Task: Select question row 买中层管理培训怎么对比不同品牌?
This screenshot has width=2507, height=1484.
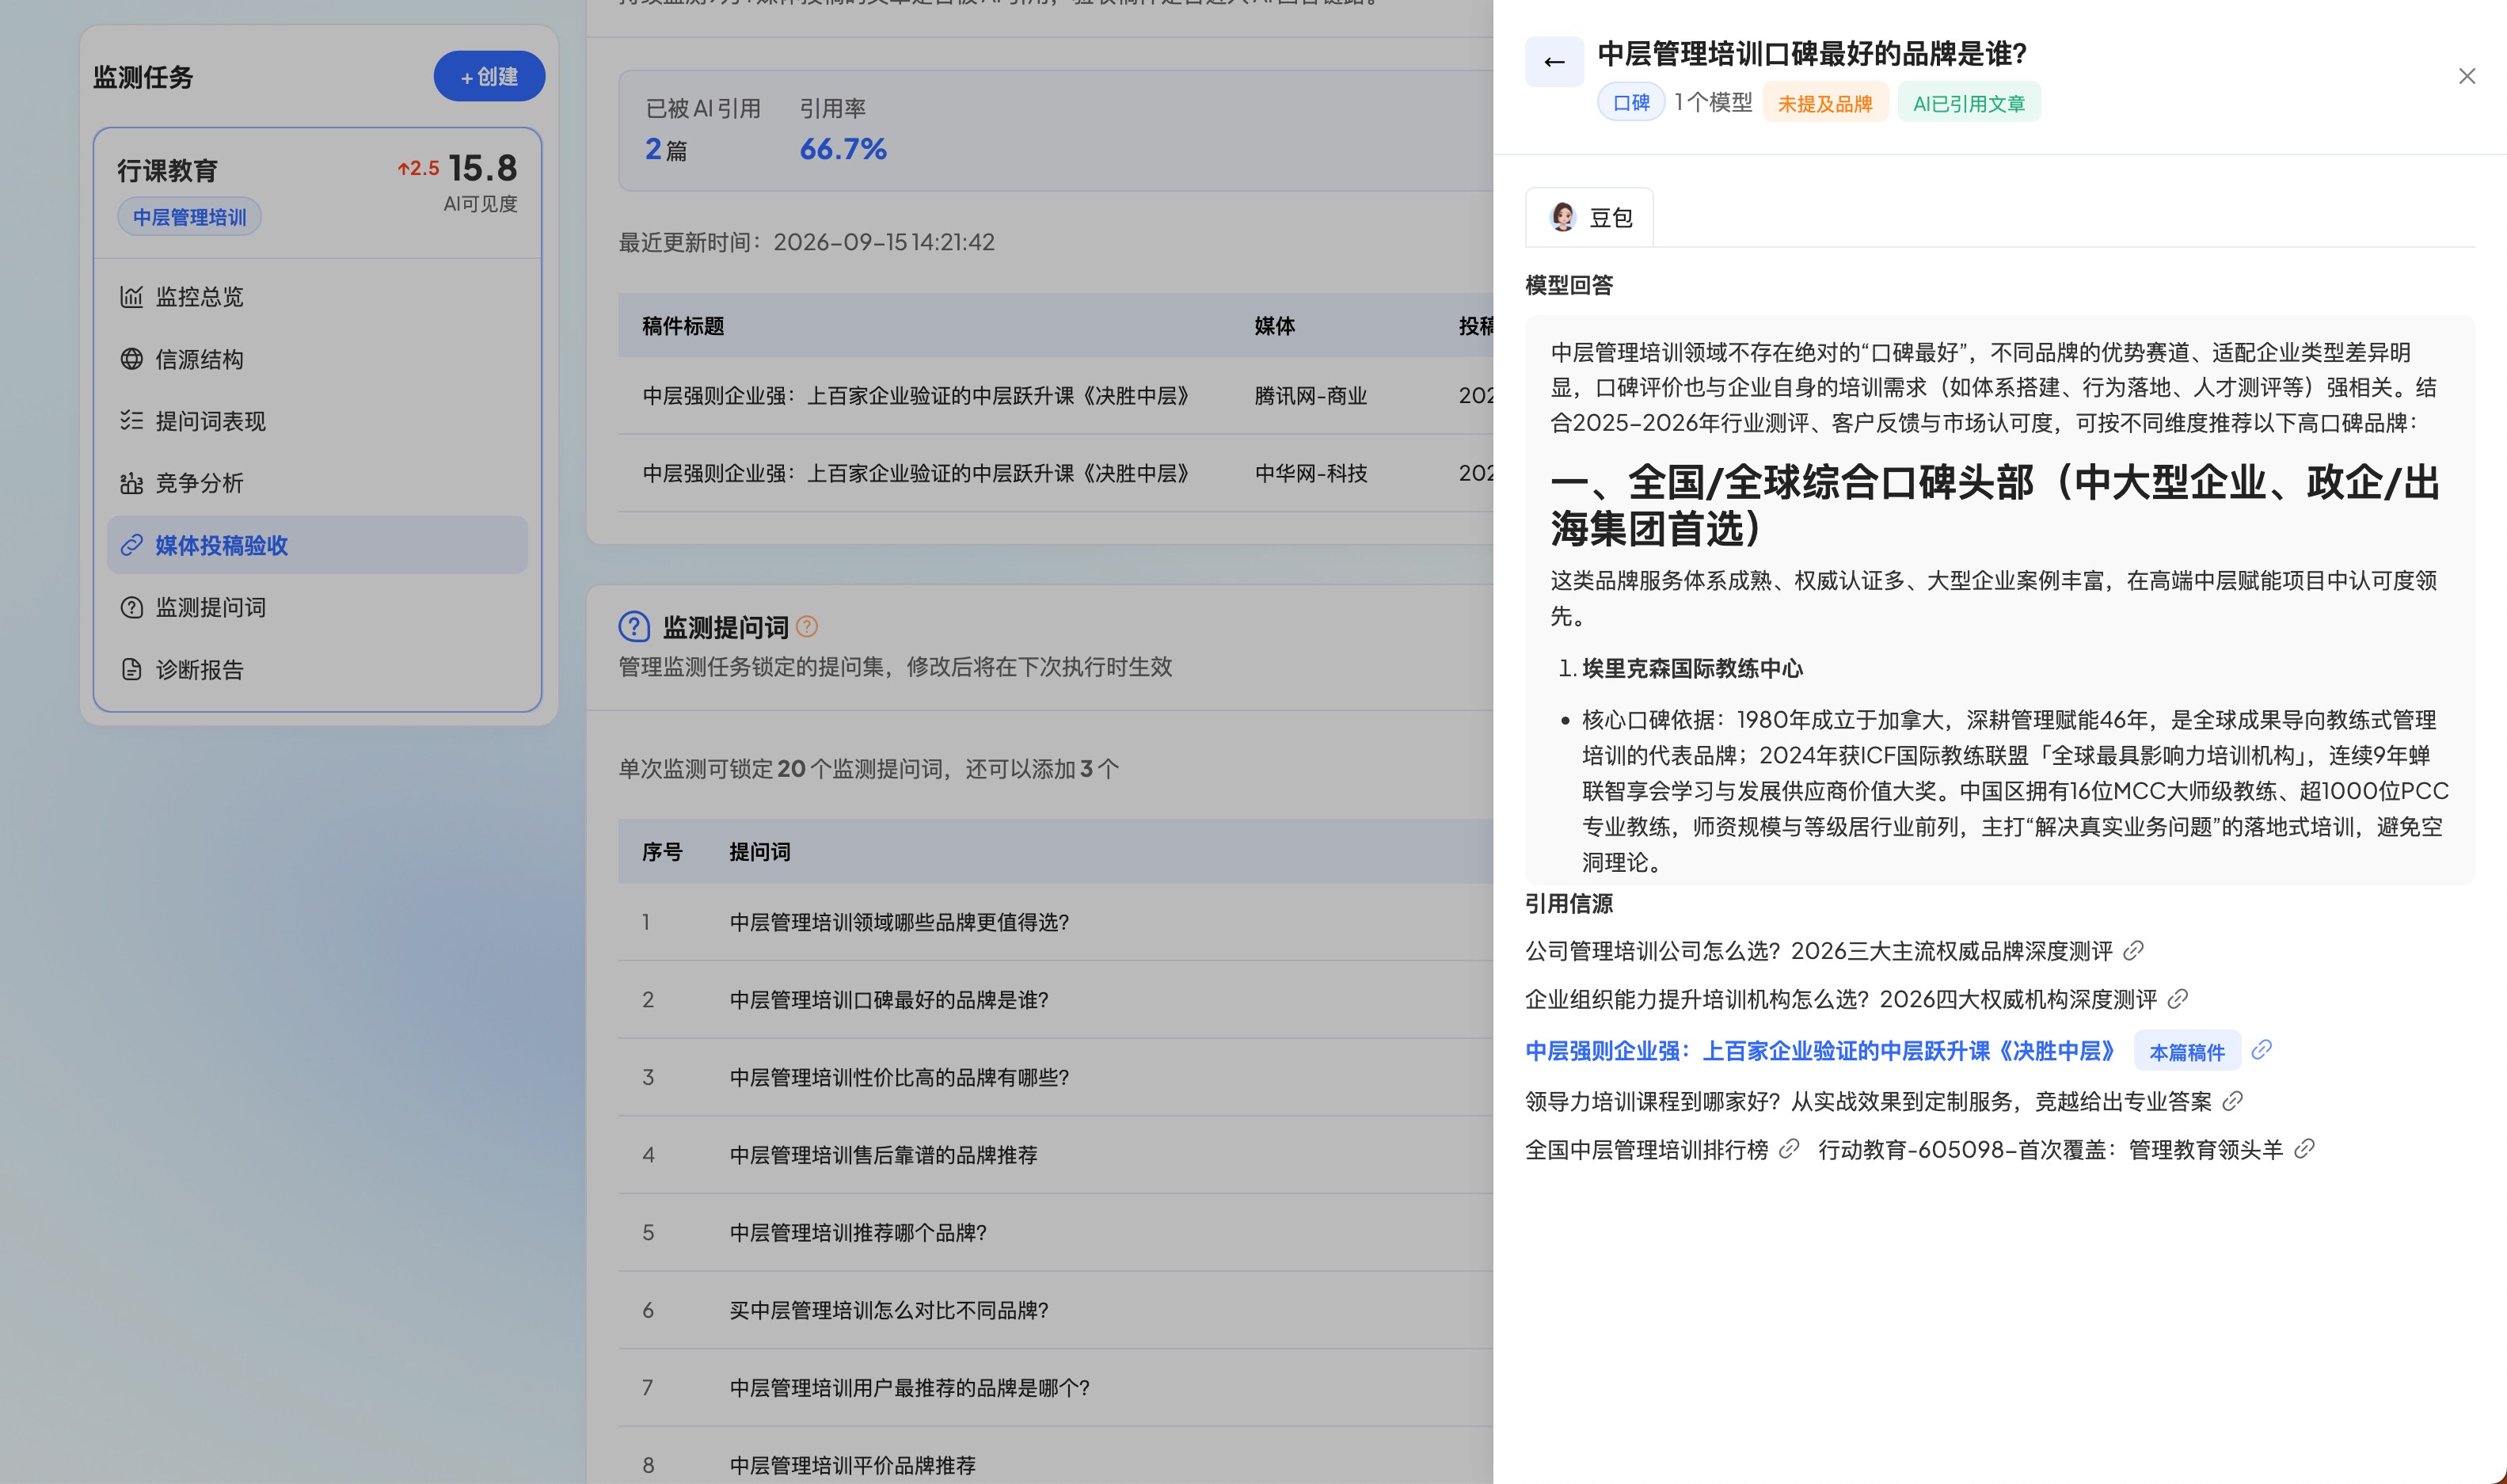Action: pos(1056,1310)
